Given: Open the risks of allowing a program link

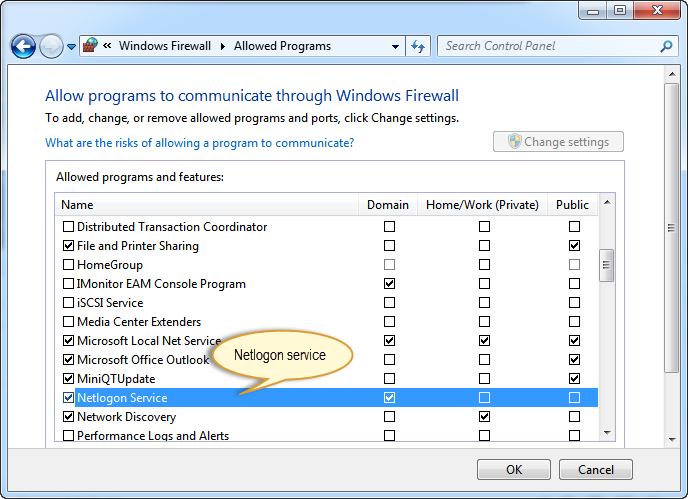Looking at the screenshot, I should pos(200,143).
